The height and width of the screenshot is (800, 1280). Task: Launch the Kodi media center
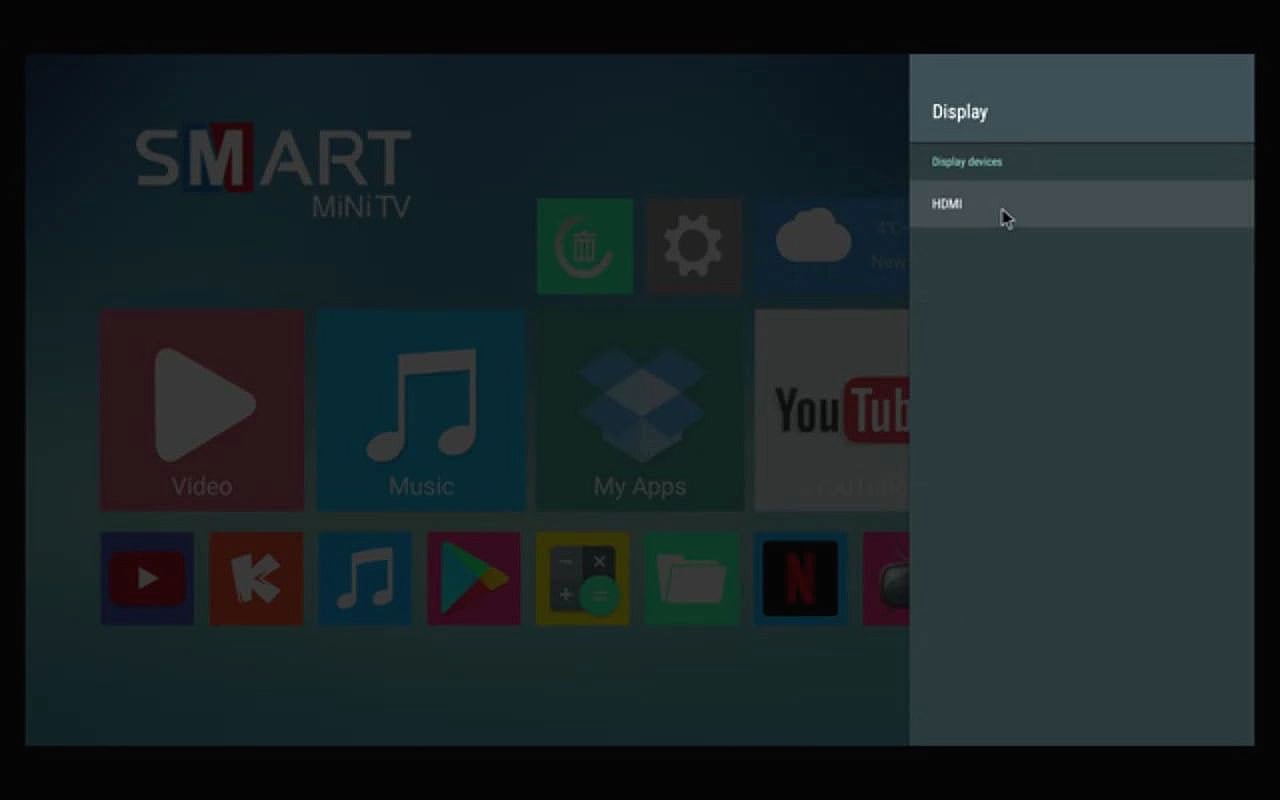point(256,578)
